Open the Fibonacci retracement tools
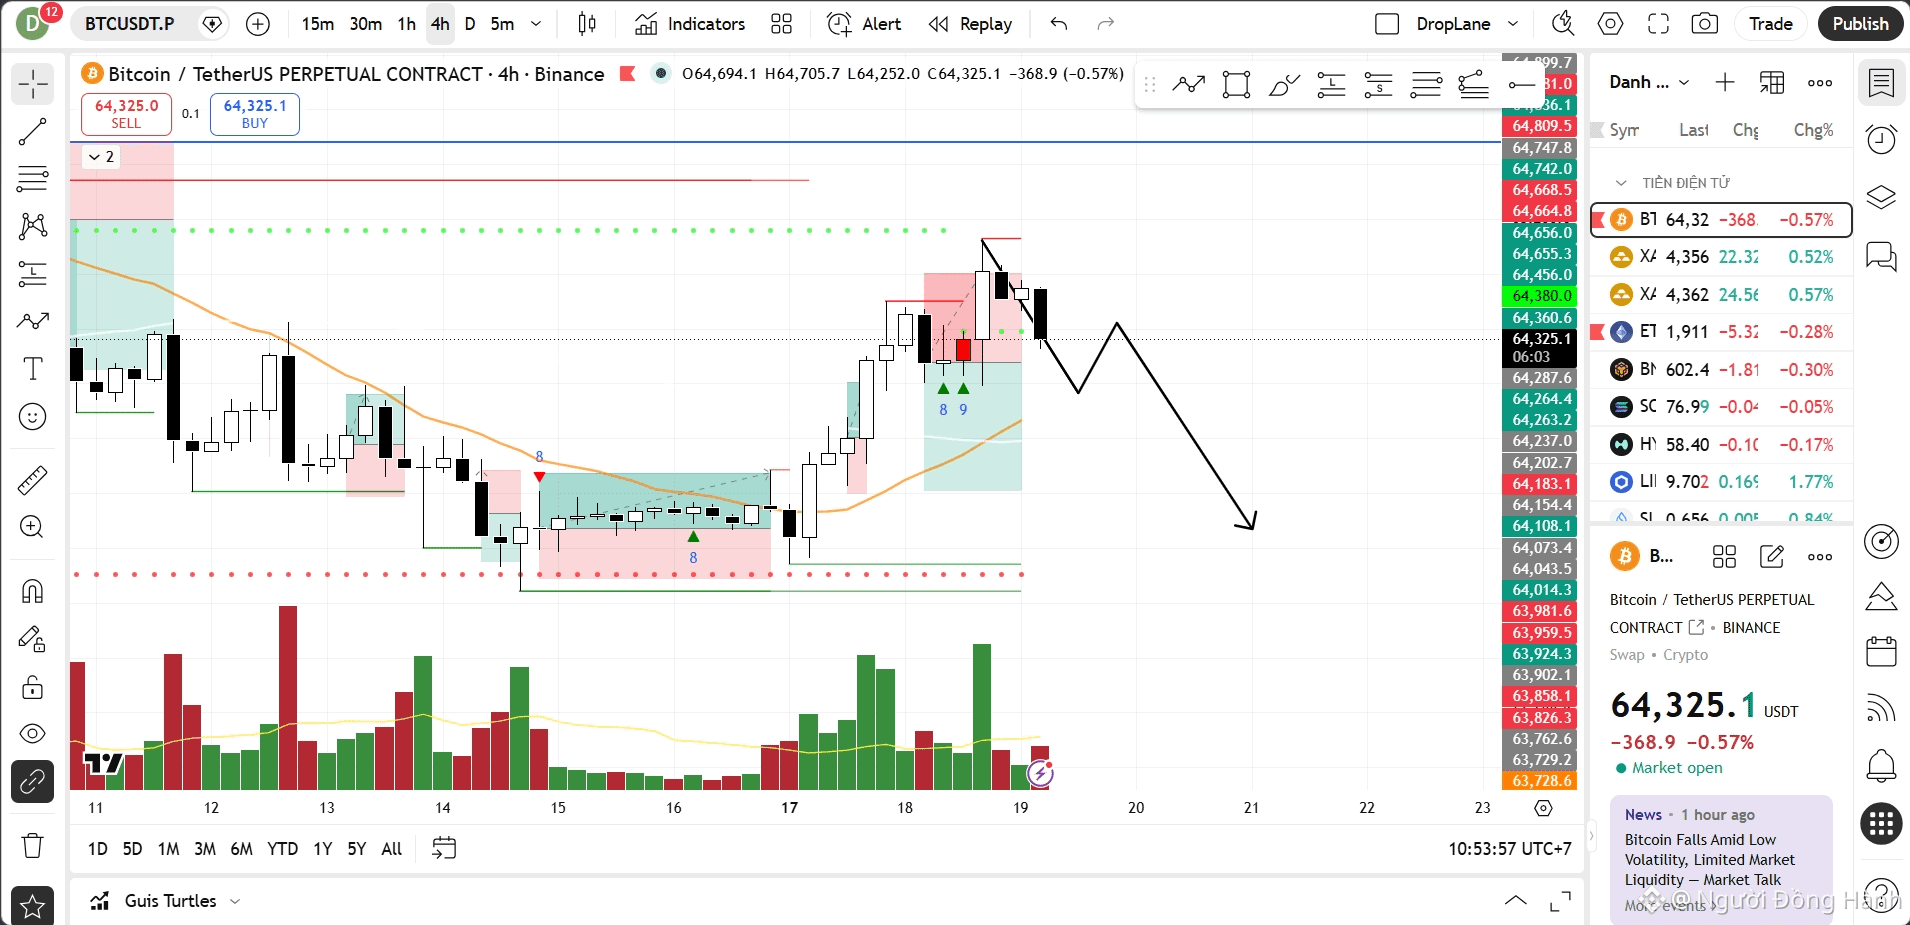This screenshot has width=1910, height=925. 33,179
